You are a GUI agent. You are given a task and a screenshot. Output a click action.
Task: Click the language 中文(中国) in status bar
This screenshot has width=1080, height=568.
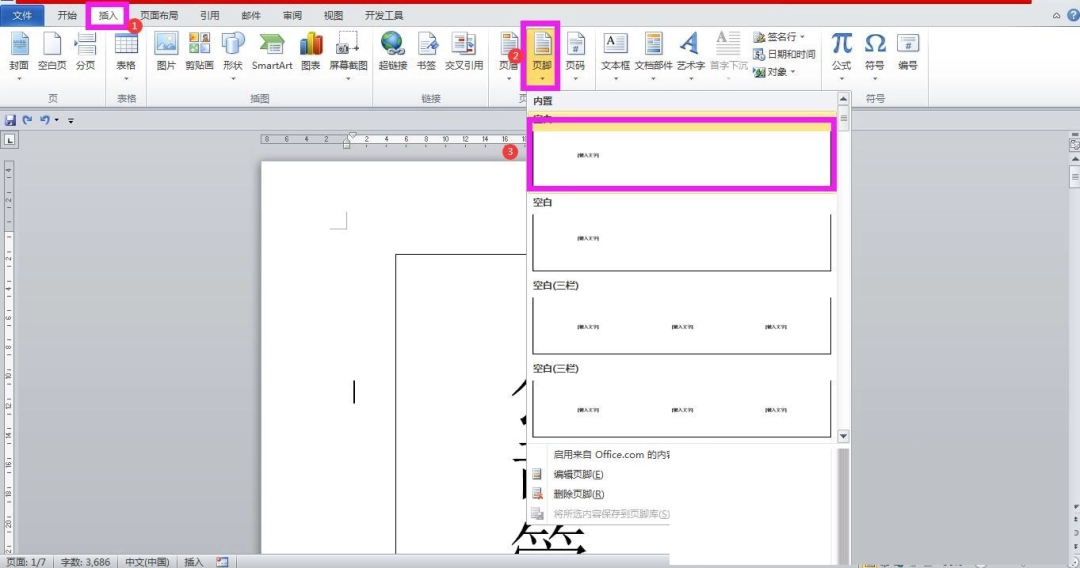point(147,562)
